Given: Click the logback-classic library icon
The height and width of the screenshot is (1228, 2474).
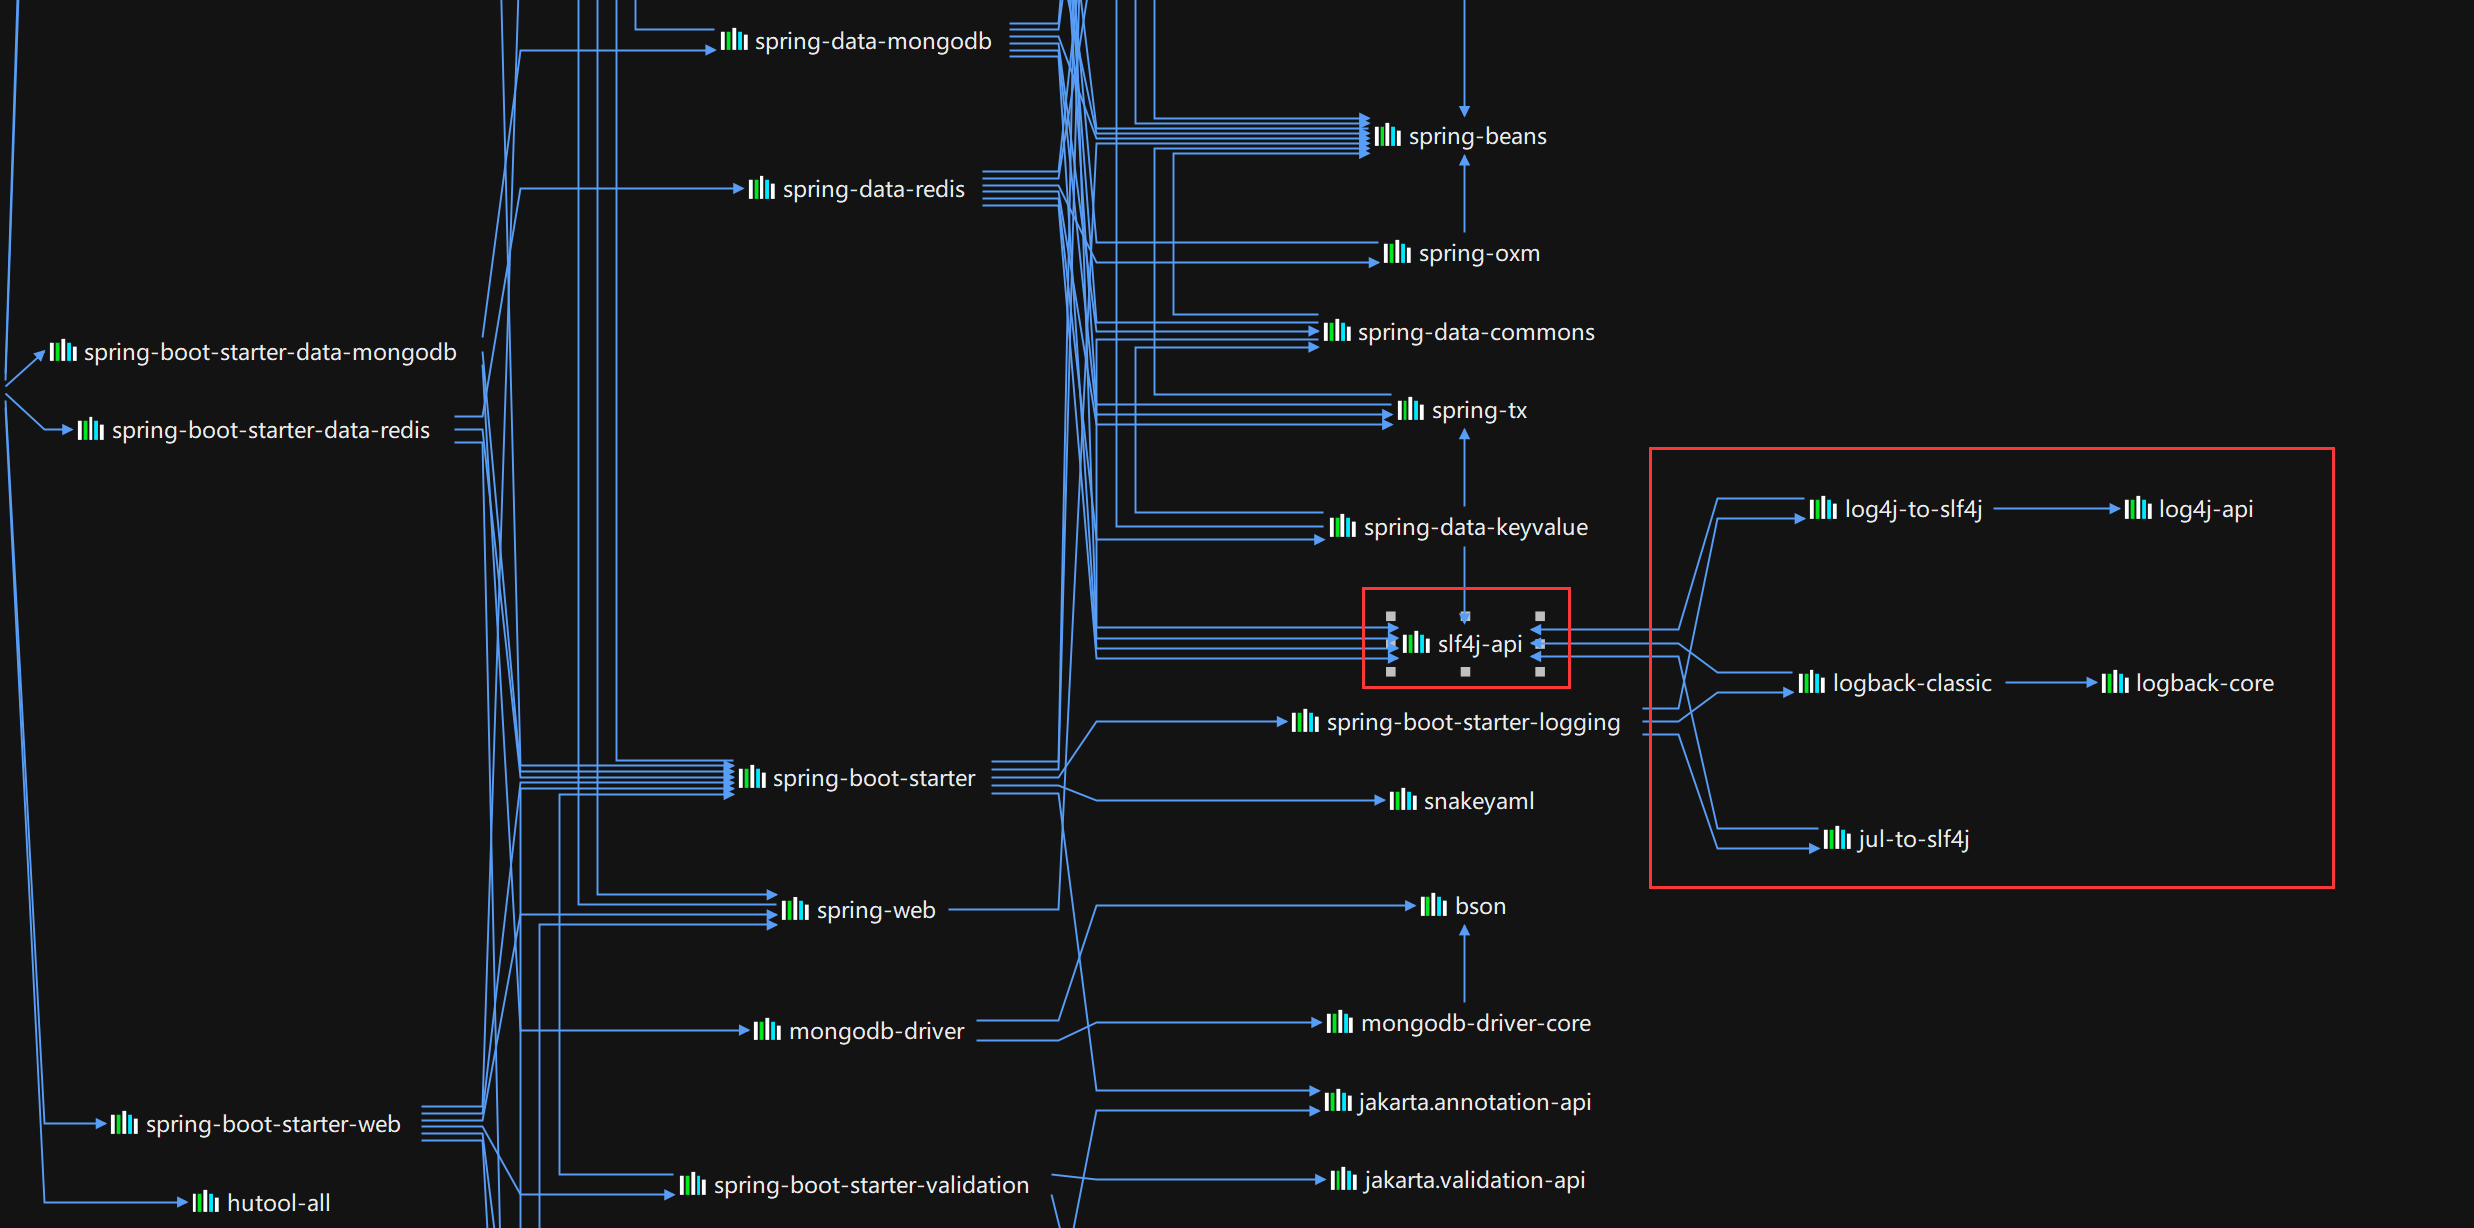Looking at the screenshot, I should pyautogui.click(x=1811, y=682).
